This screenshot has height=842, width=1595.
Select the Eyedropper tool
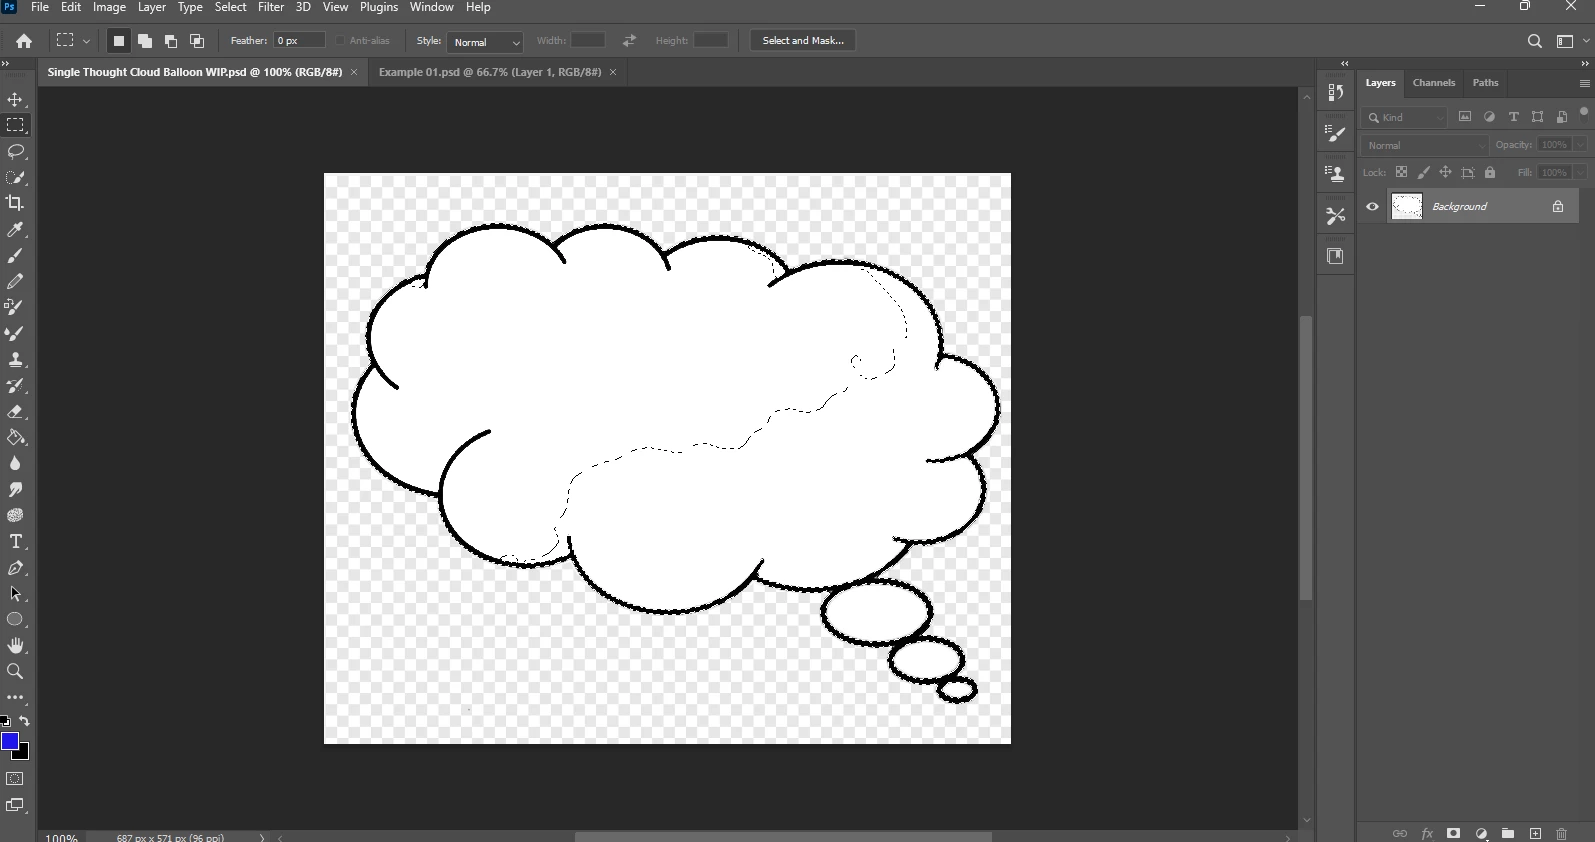(15, 229)
